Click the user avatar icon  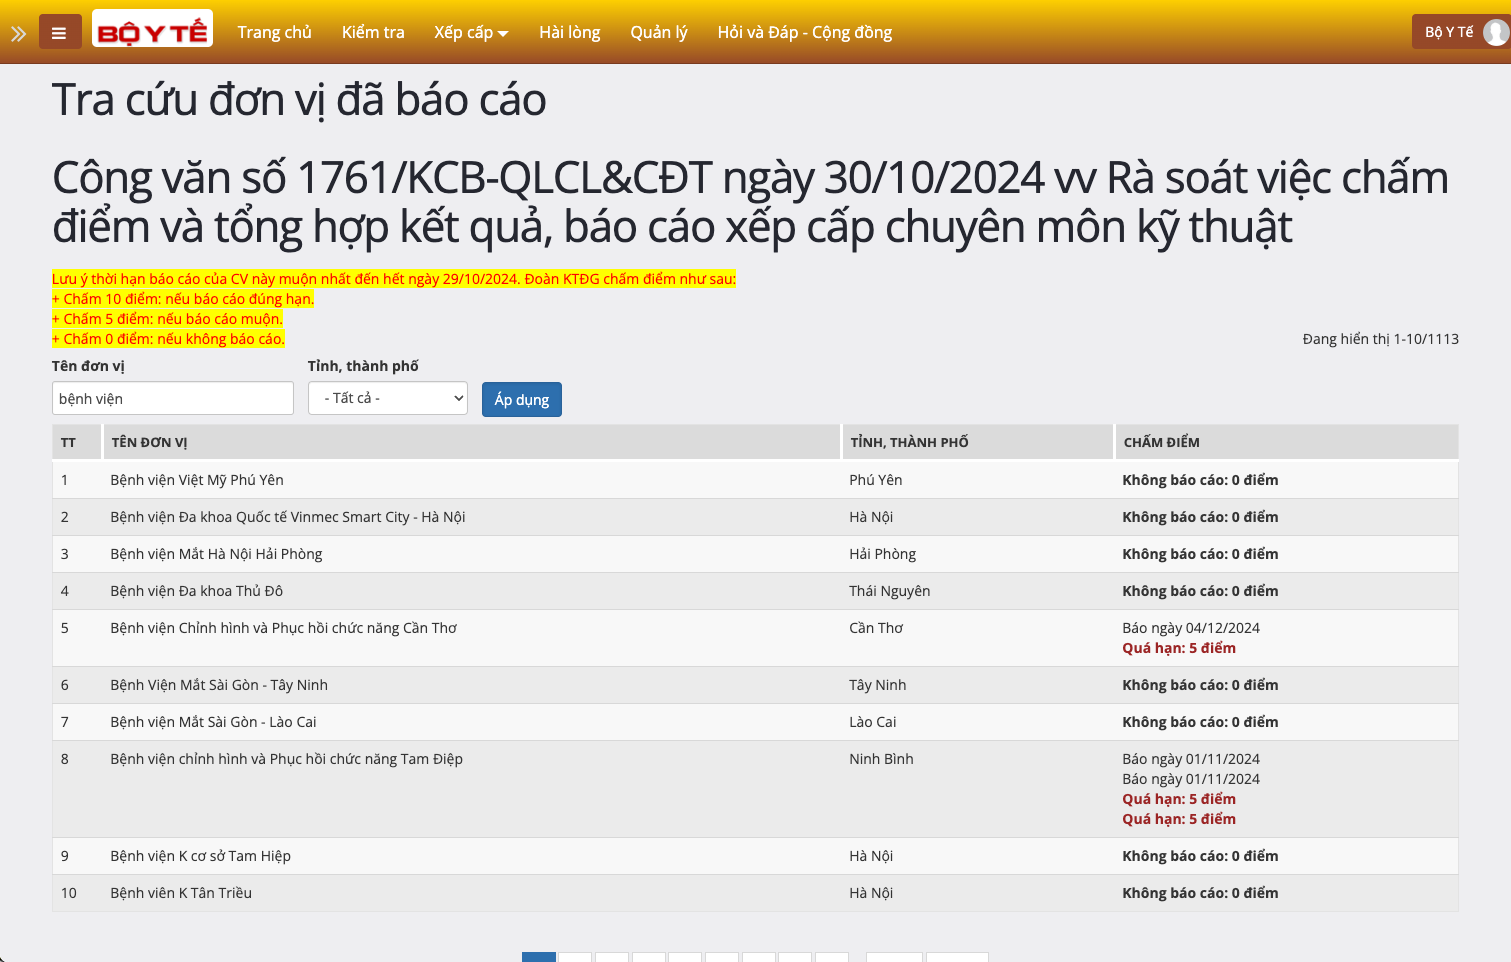(1495, 32)
